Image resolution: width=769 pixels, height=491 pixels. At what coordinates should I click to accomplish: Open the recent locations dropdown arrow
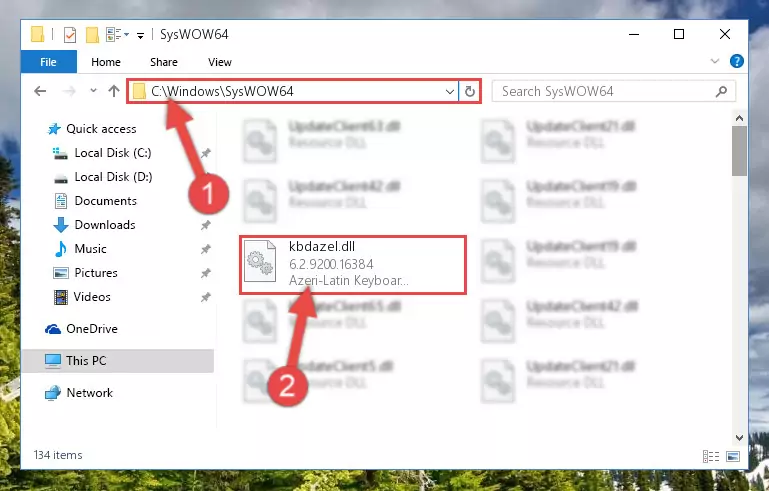93,90
